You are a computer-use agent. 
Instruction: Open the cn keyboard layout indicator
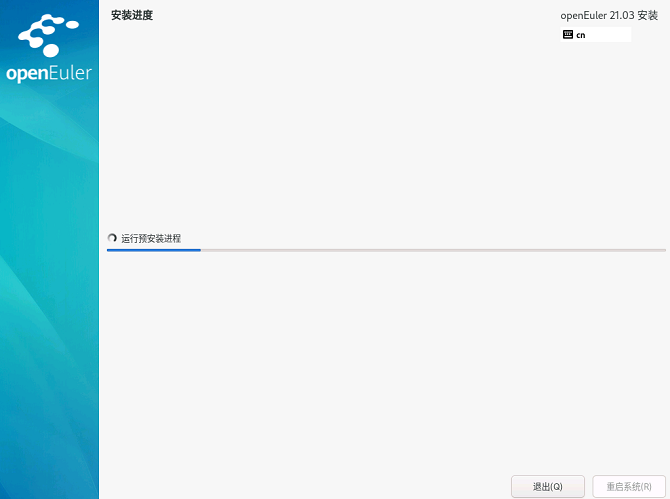[x=595, y=35]
